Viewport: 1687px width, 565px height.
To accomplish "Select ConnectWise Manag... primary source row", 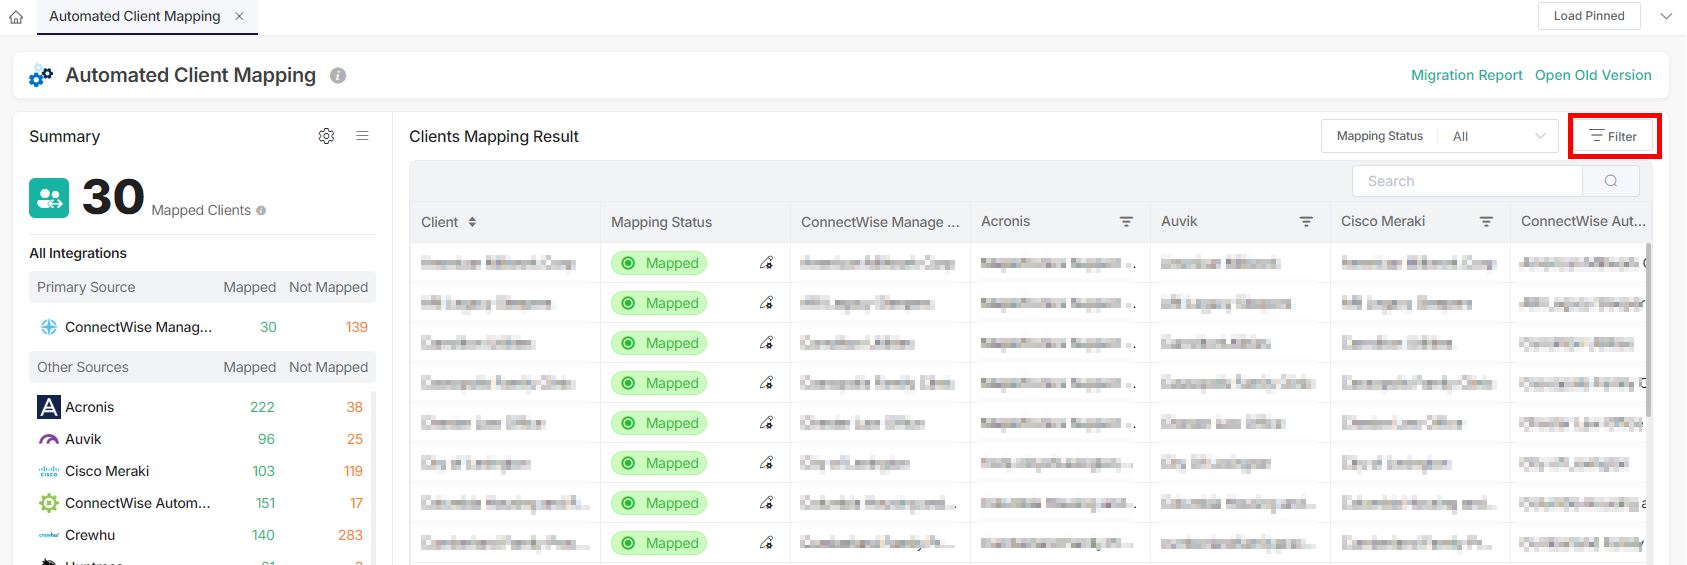I will [202, 327].
